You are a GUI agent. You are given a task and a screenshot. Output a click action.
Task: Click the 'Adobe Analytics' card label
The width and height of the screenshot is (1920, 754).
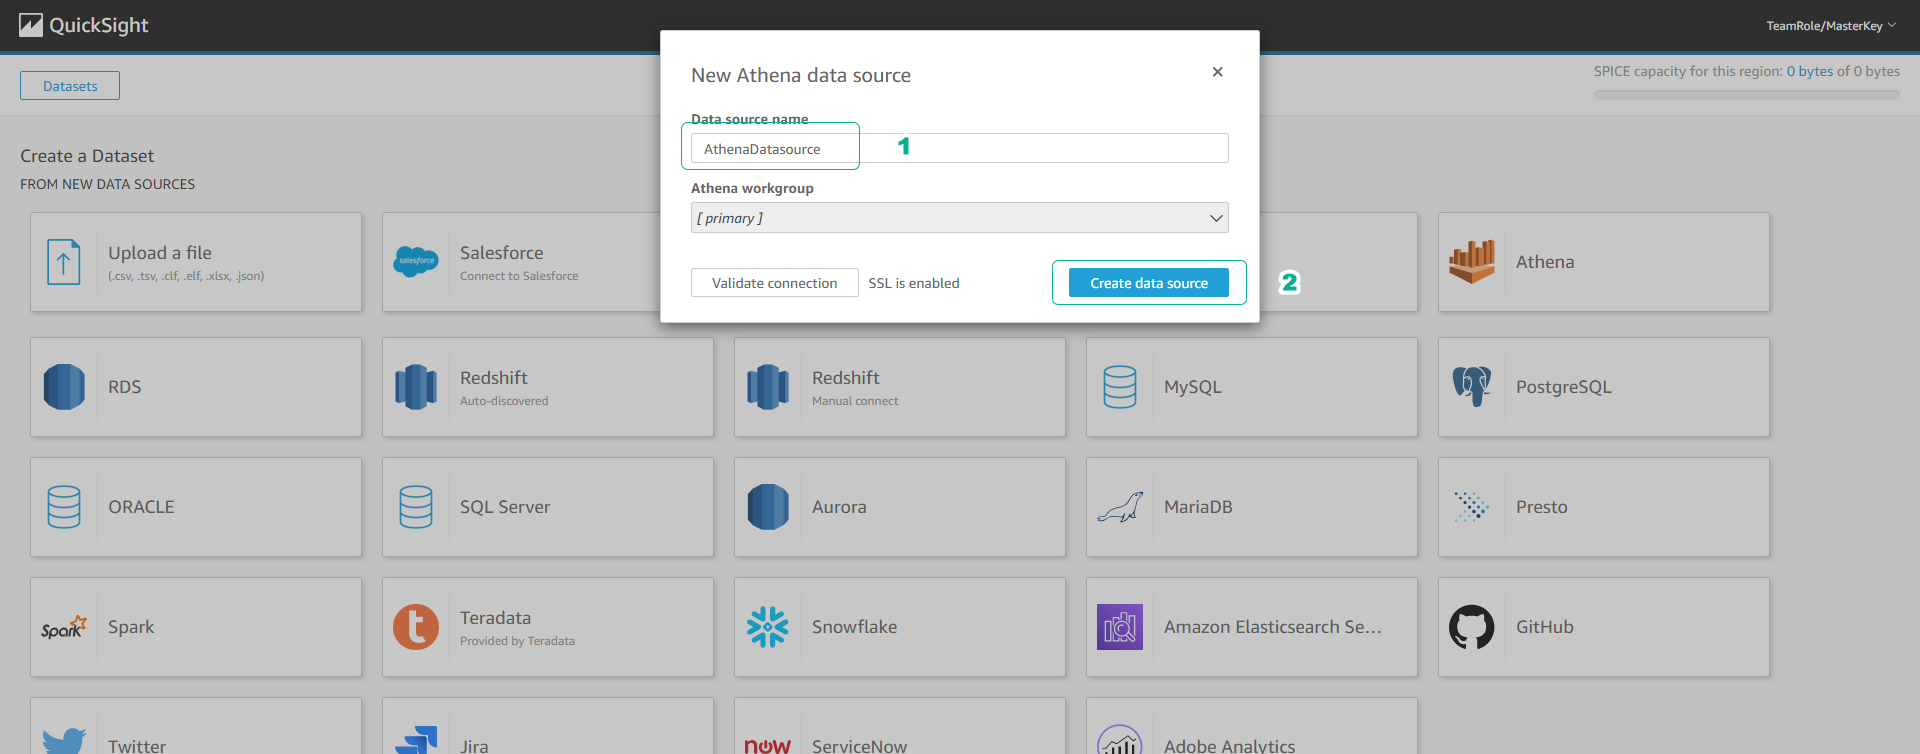(1229, 746)
